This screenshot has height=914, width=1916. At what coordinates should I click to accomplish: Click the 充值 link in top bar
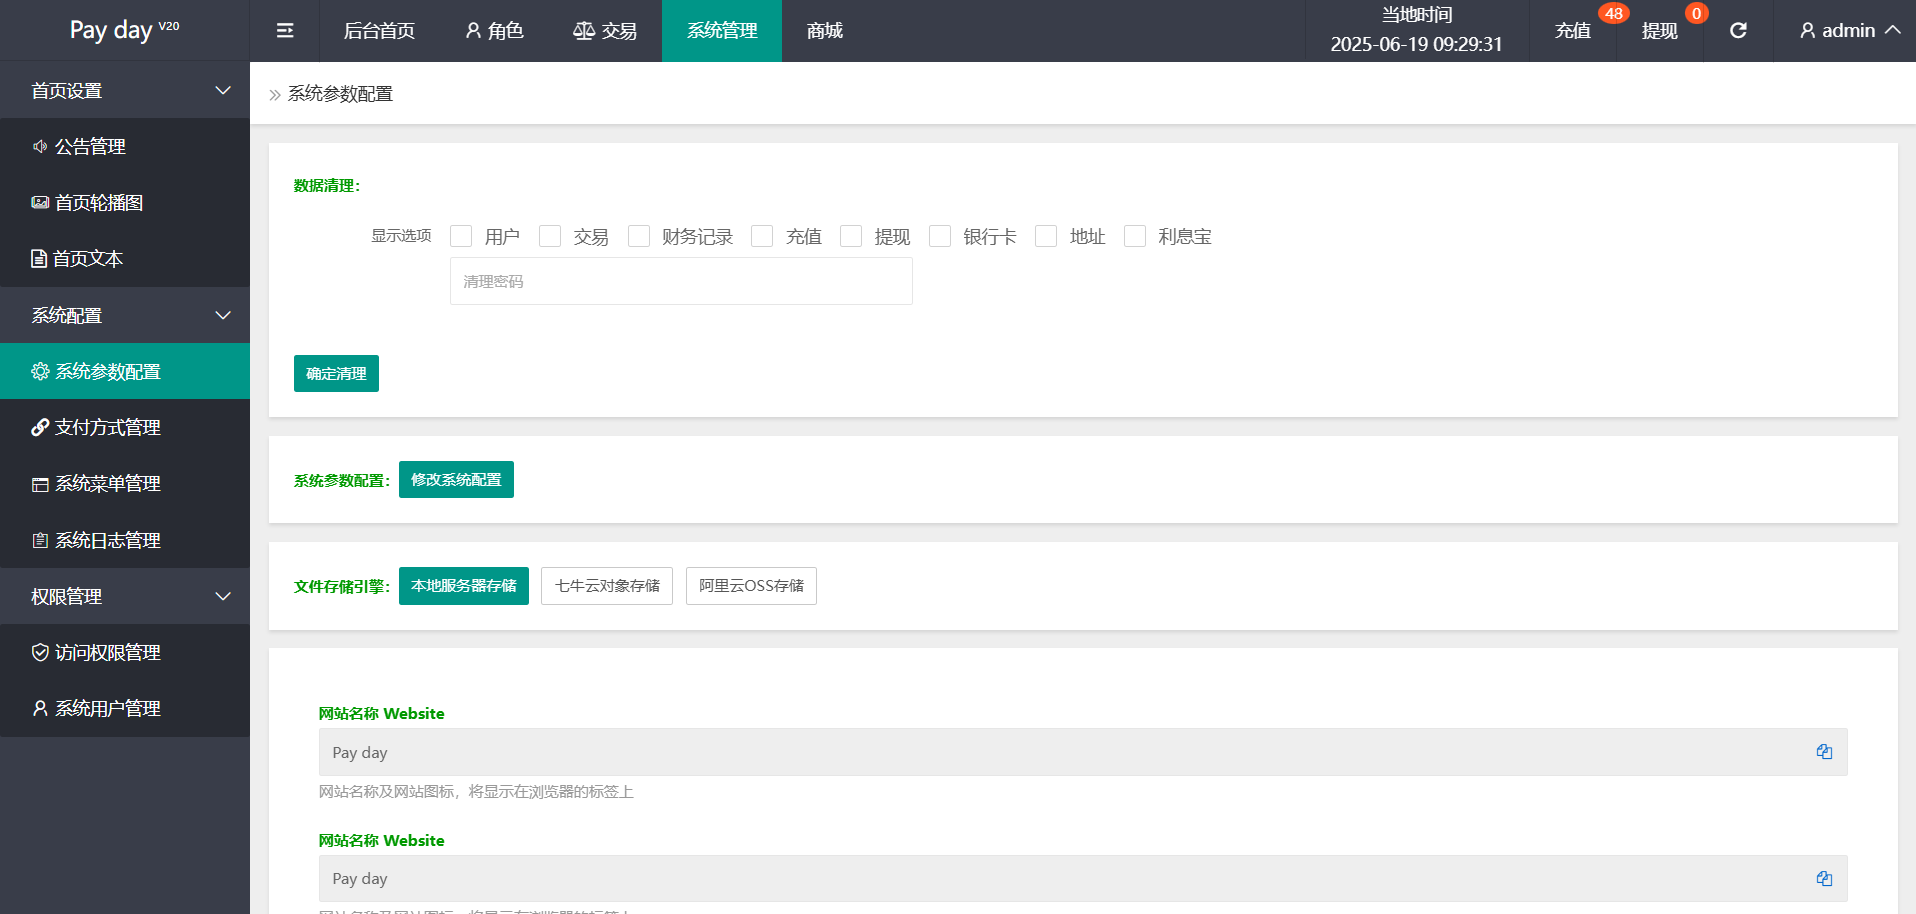point(1572,31)
